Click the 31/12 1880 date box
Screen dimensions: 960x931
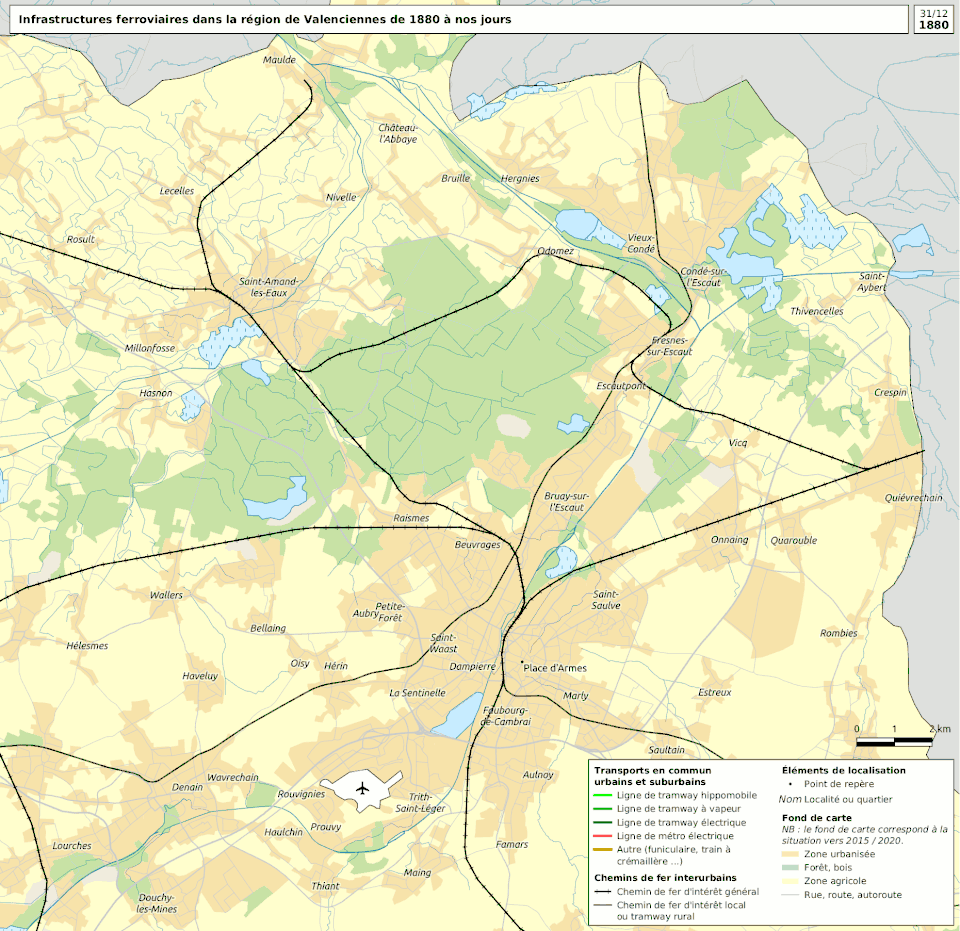(x=933, y=19)
